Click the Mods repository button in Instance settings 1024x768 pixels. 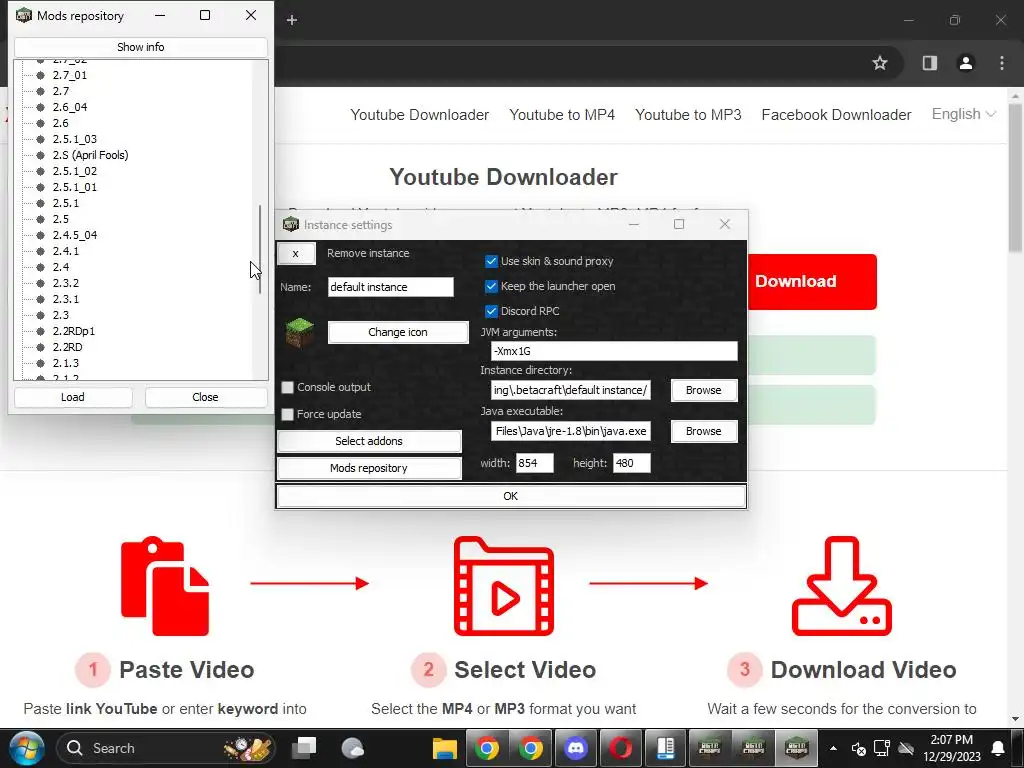click(x=369, y=468)
